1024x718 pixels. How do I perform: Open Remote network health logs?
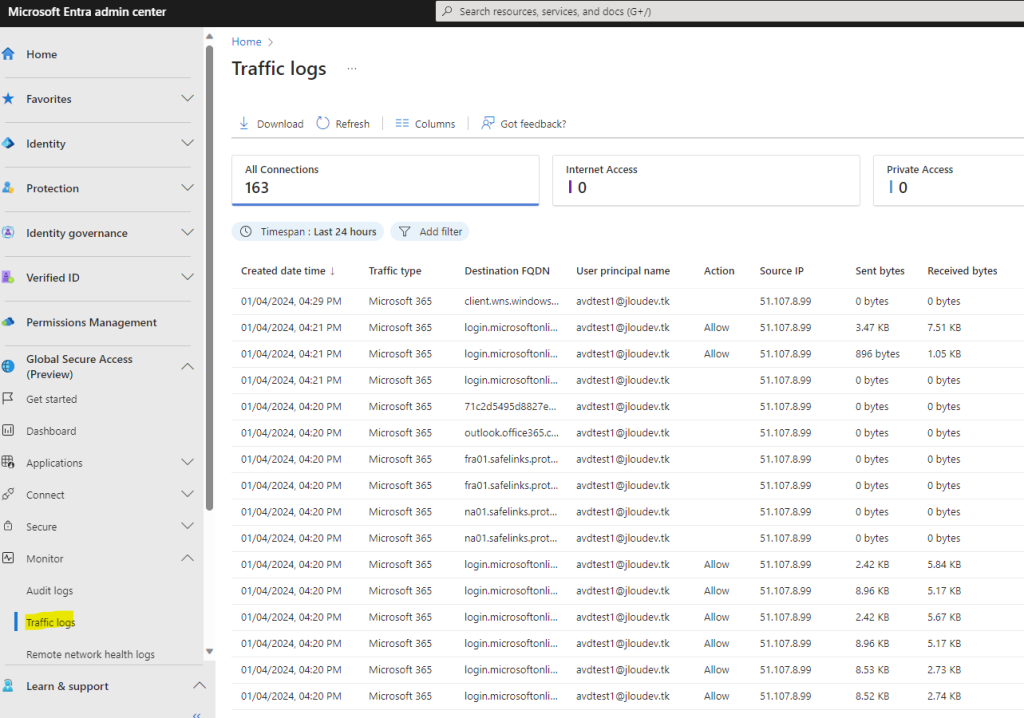pos(91,654)
